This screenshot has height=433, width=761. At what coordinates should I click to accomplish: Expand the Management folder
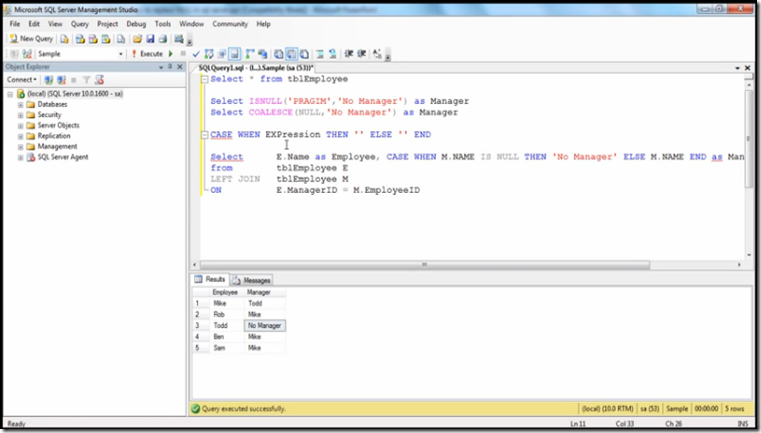20,147
